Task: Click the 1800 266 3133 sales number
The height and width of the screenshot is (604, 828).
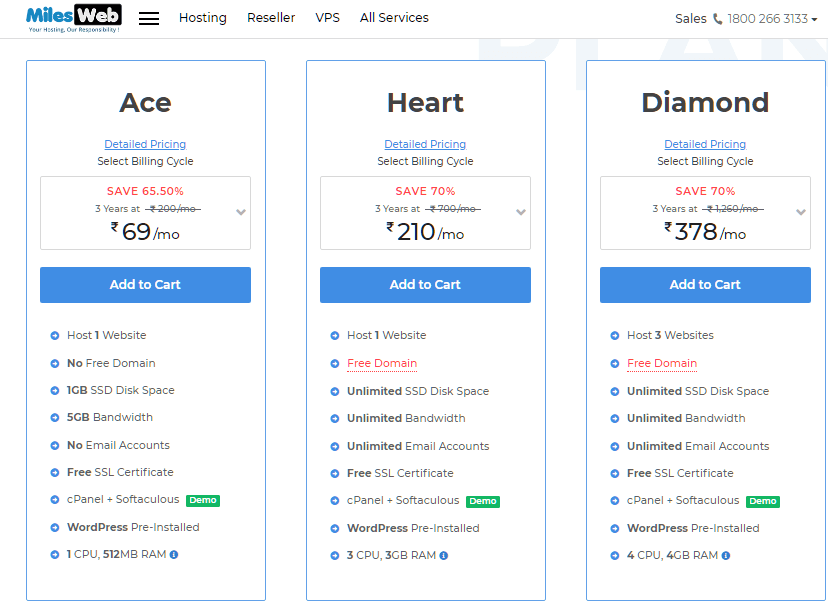Action: point(767,19)
